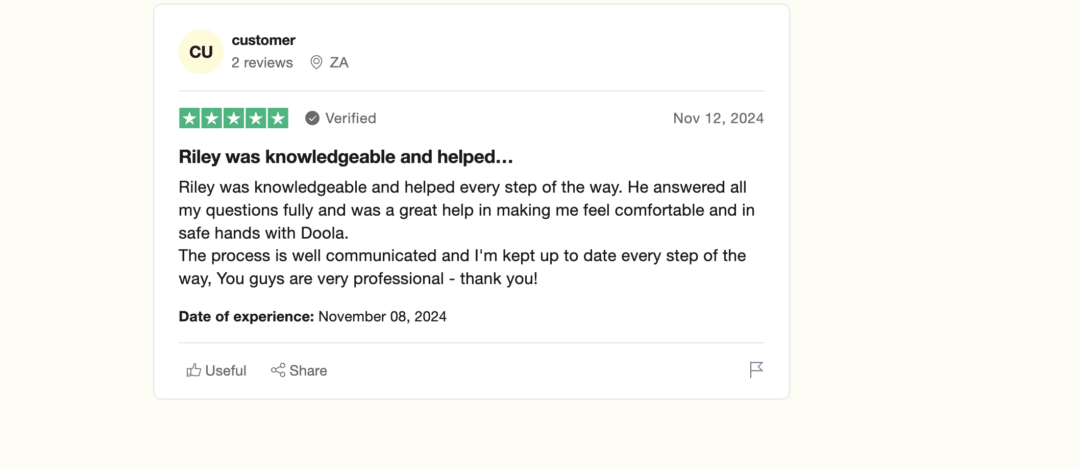
Task: Click the fifth green rating star
Action: tap(278, 118)
